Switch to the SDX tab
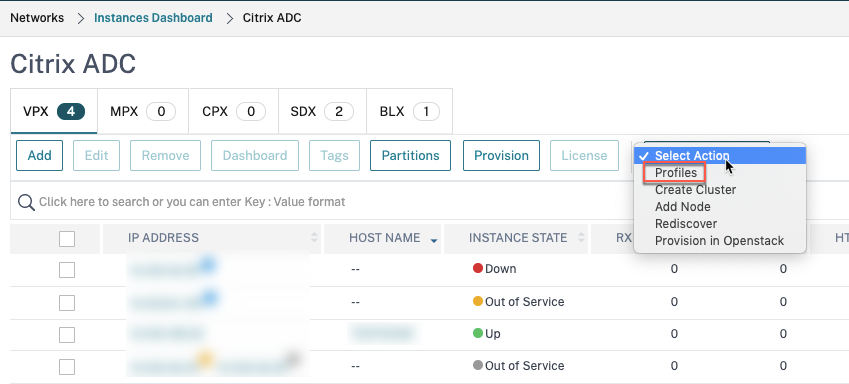The width and height of the screenshot is (849, 384). pyautogui.click(x=322, y=112)
